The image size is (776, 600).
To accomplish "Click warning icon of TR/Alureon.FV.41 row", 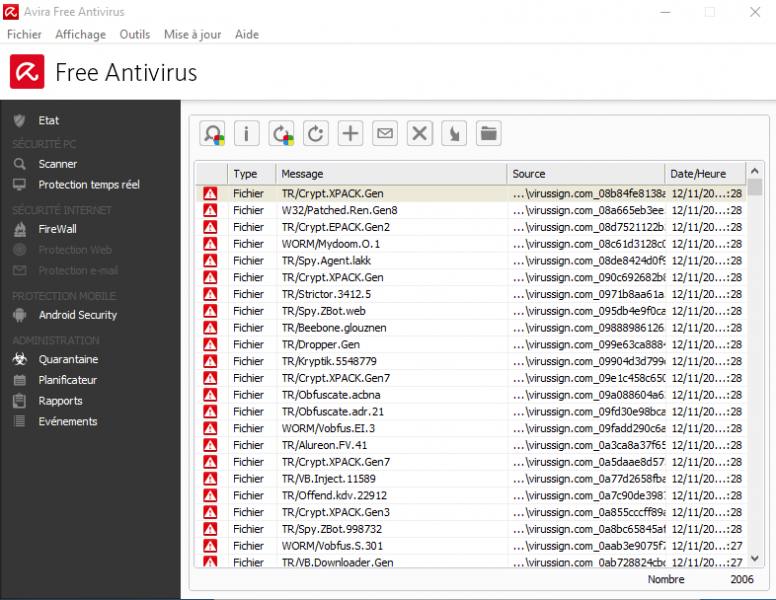I will tap(210, 445).
